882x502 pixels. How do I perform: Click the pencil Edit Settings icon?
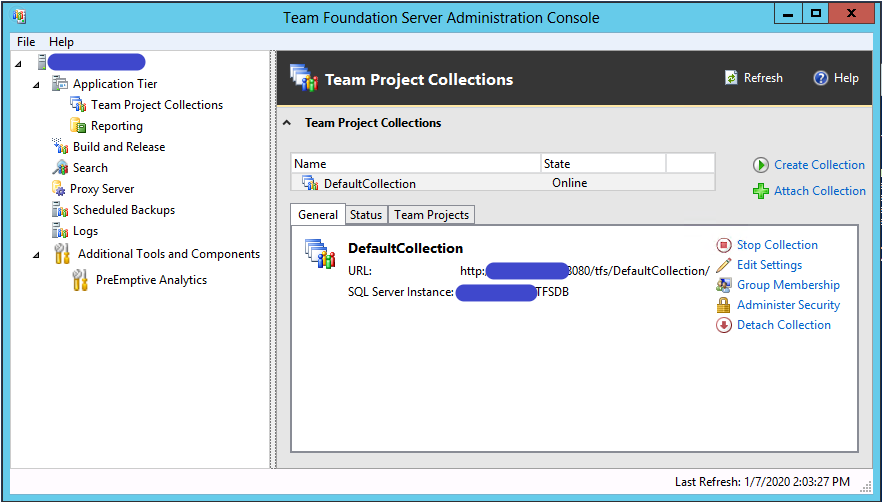(x=723, y=265)
